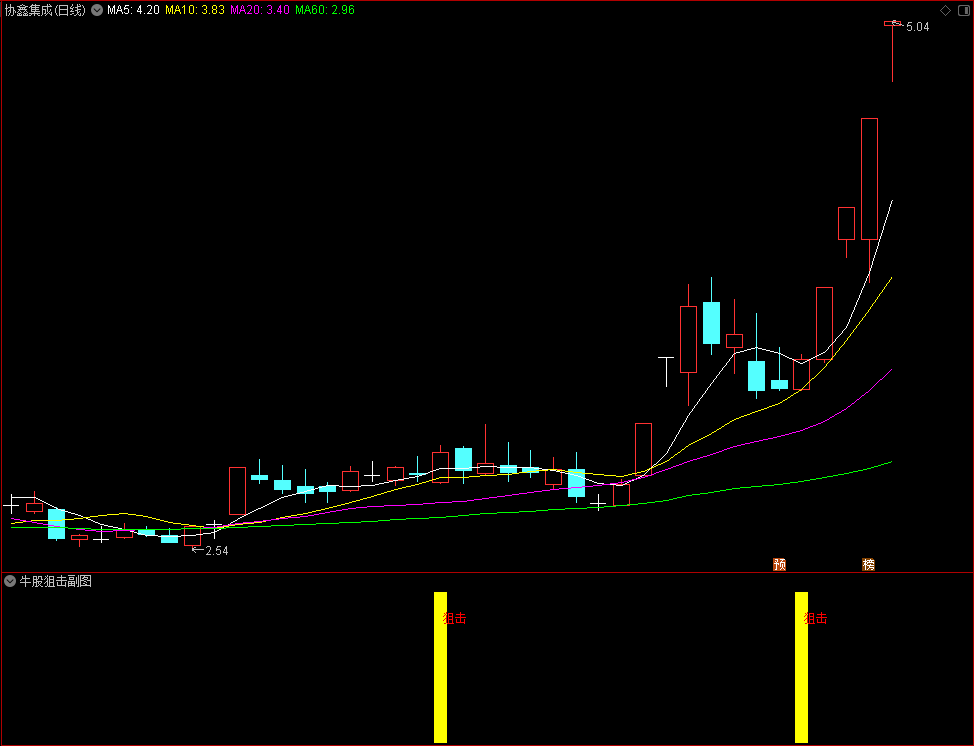Image resolution: width=974 pixels, height=746 pixels.
Task: Click the MA5: 4.20 label
Action: click(133, 10)
